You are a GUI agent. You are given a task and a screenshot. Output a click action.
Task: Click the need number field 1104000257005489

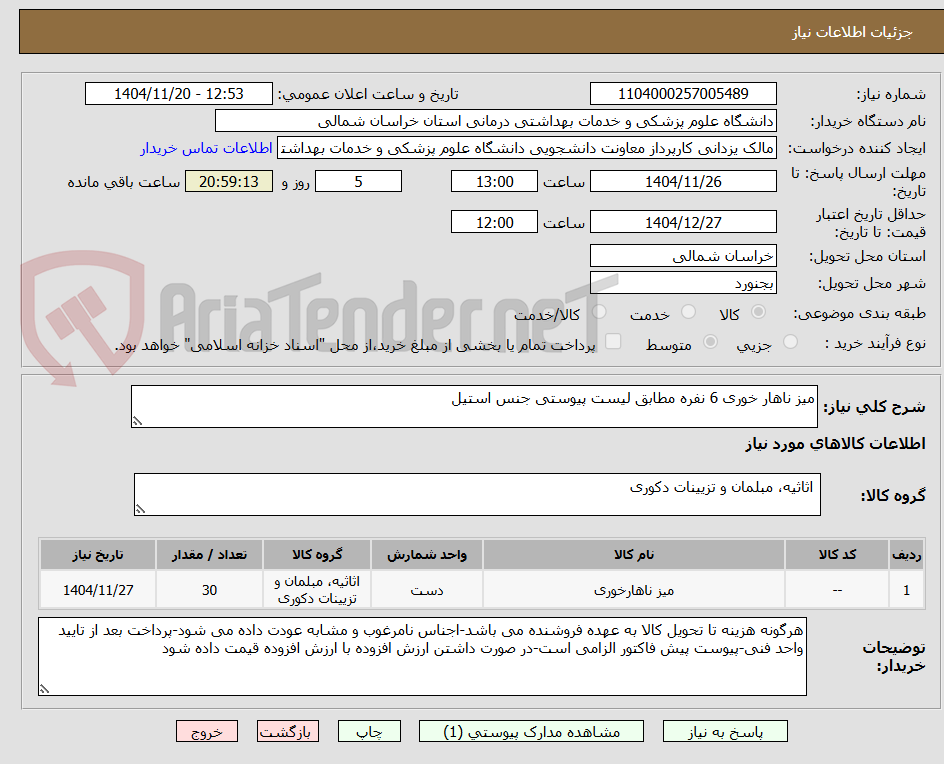[683, 94]
